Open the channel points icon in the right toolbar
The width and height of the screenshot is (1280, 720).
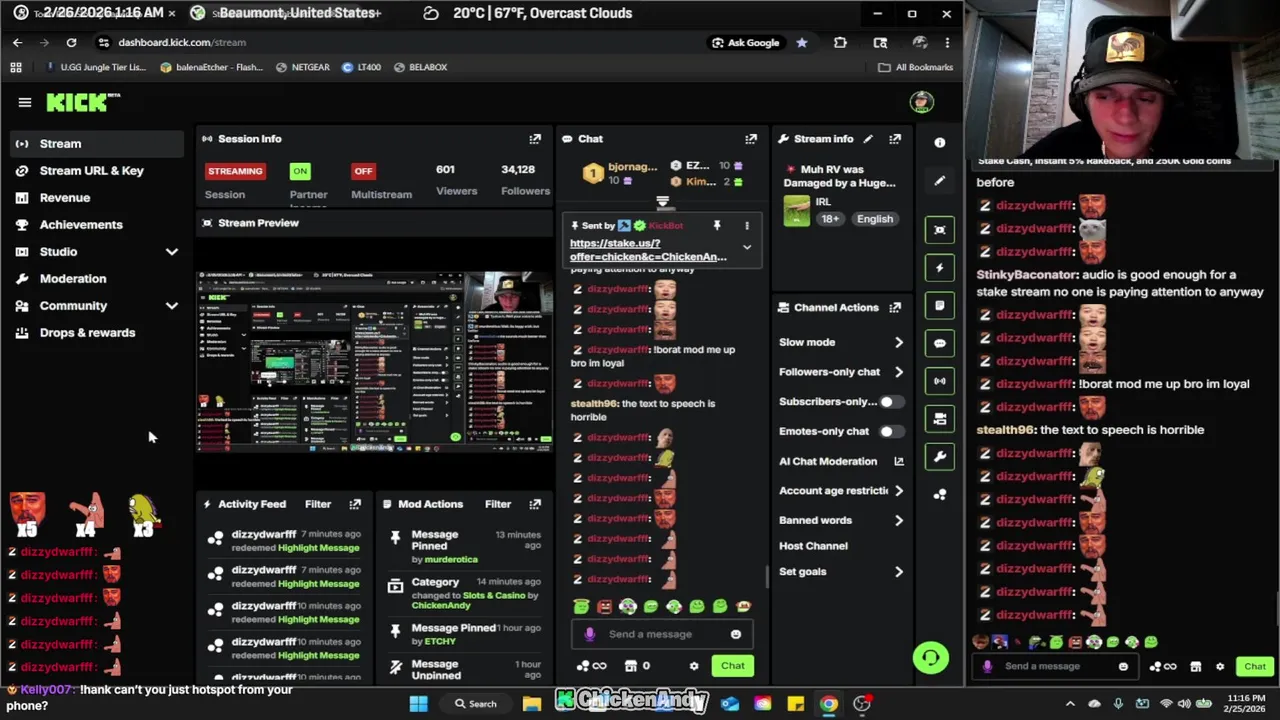point(940,494)
